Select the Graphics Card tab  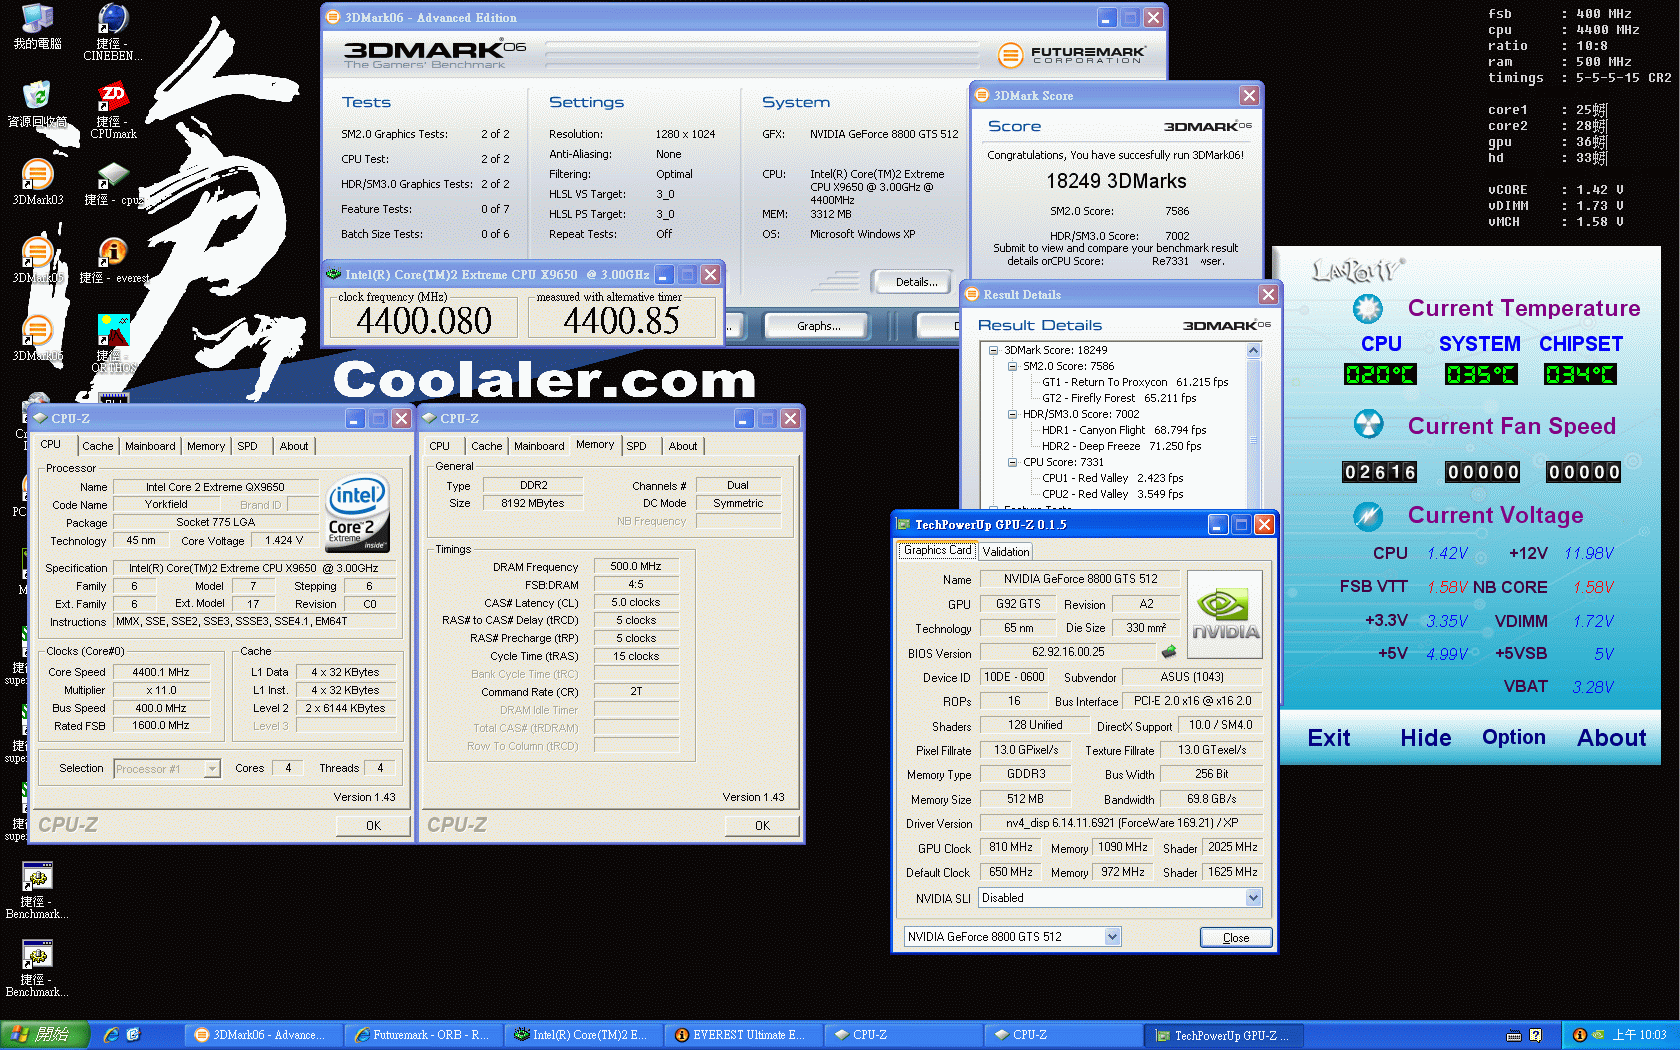937,550
